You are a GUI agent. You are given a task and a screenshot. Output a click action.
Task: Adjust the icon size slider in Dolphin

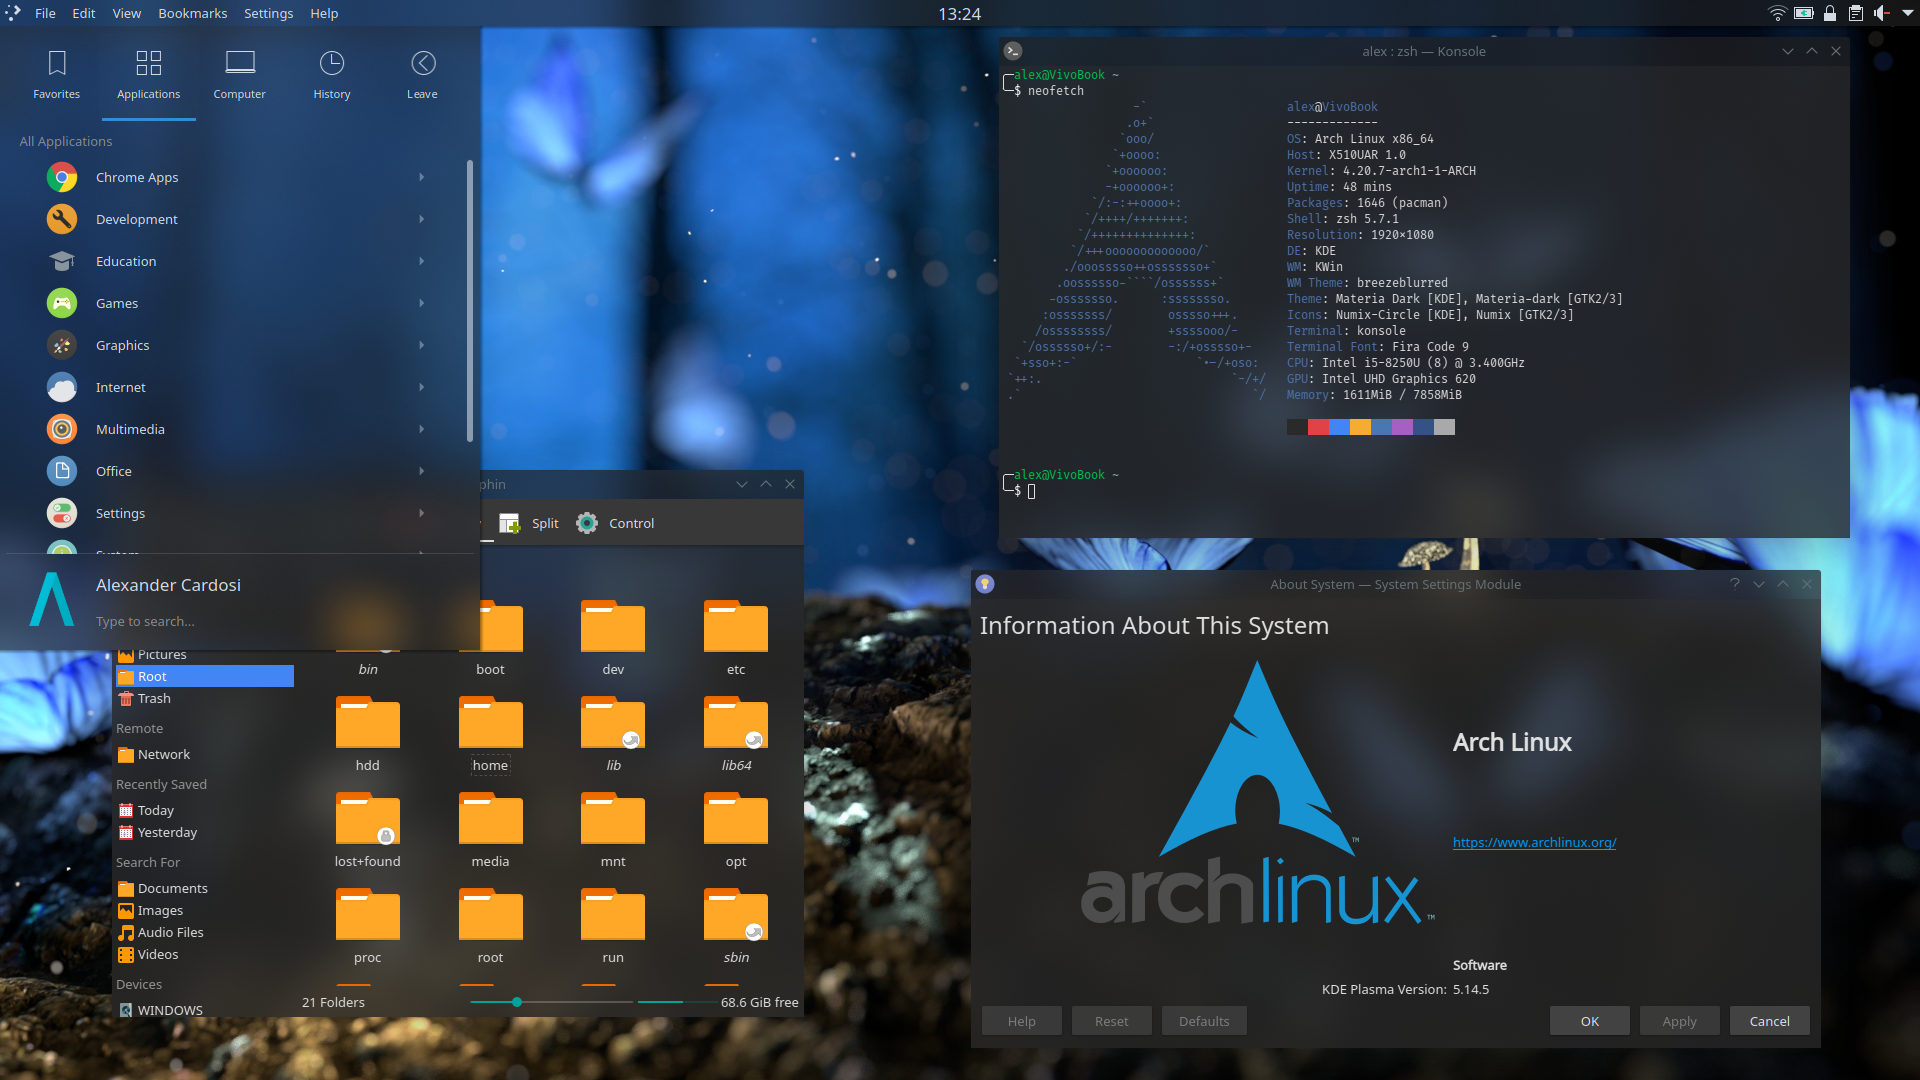(516, 1001)
